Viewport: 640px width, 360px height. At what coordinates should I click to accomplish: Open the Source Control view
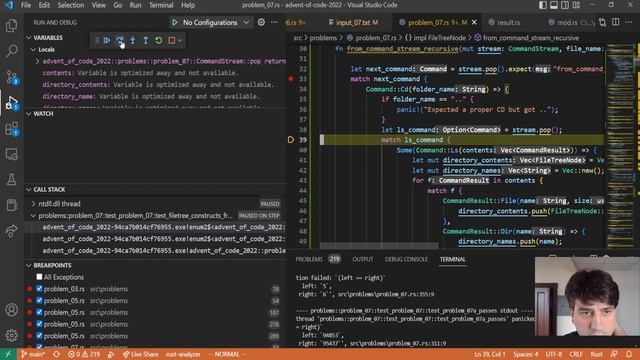[x=11, y=77]
